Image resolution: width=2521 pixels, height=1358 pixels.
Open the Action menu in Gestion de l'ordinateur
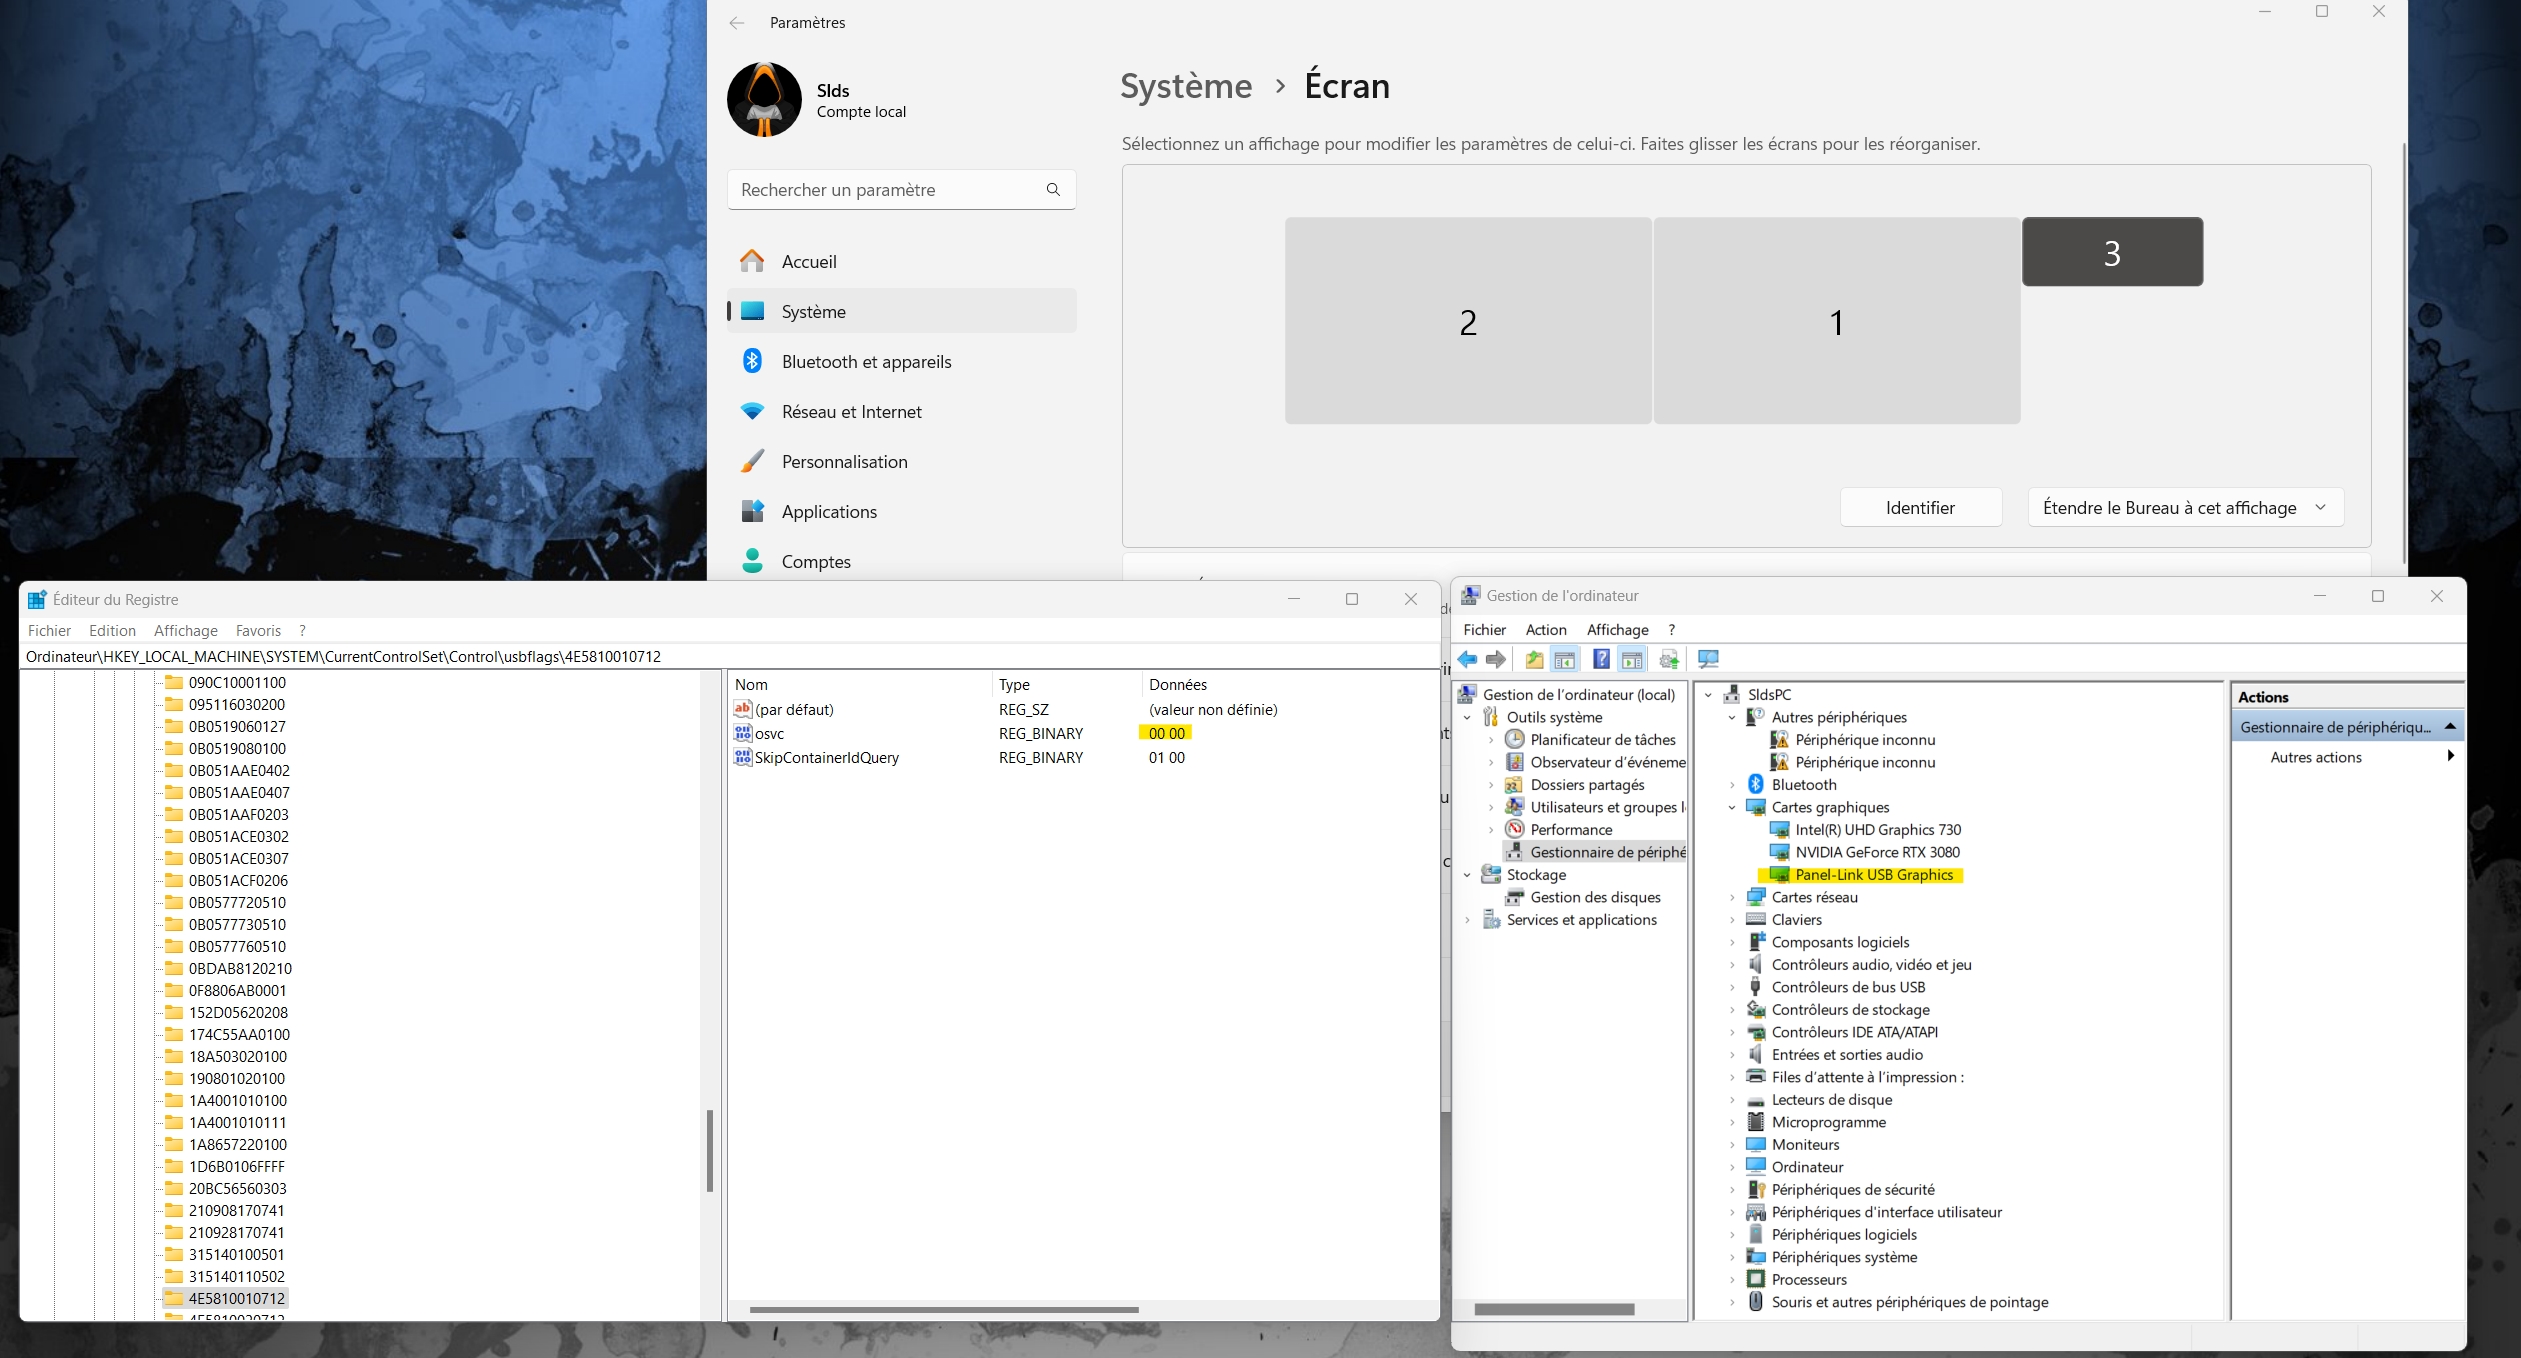pyautogui.click(x=1545, y=630)
